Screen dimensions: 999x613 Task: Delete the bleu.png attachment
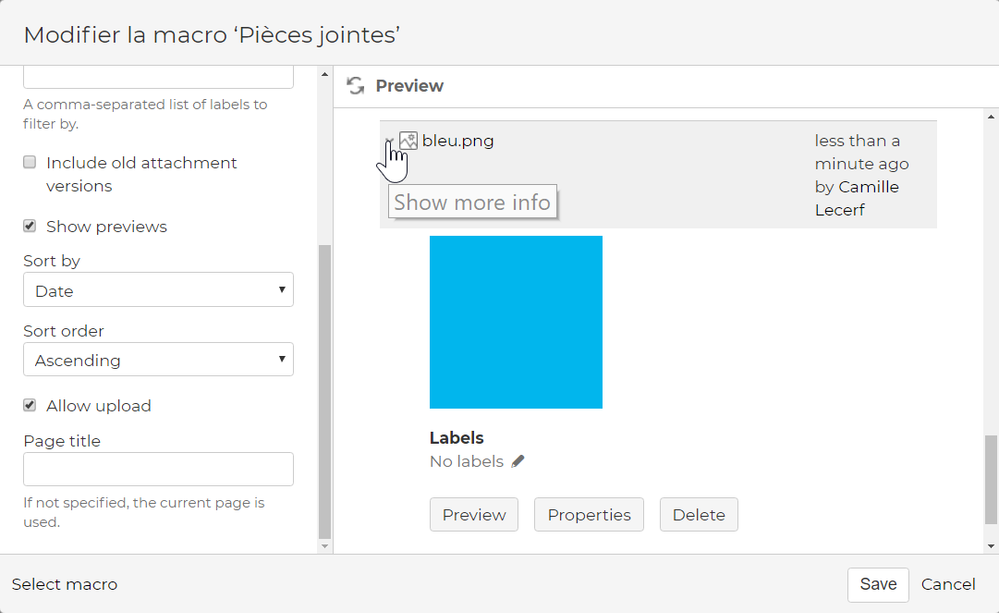(x=698, y=515)
